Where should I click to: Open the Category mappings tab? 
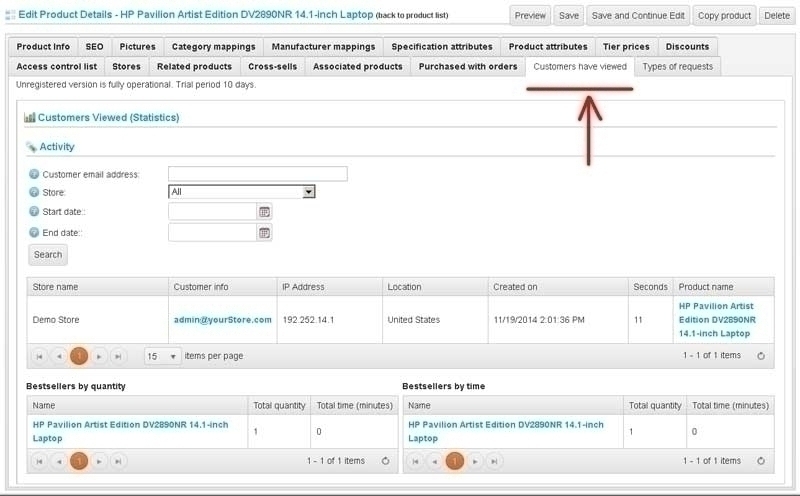pos(213,46)
